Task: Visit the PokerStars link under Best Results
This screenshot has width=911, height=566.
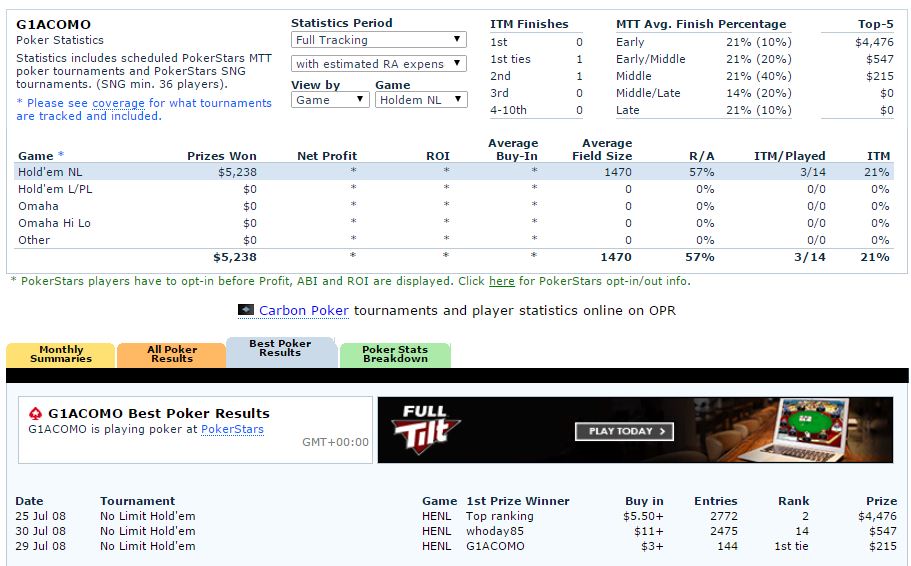Action: pyautogui.click(x=232, y=429)
